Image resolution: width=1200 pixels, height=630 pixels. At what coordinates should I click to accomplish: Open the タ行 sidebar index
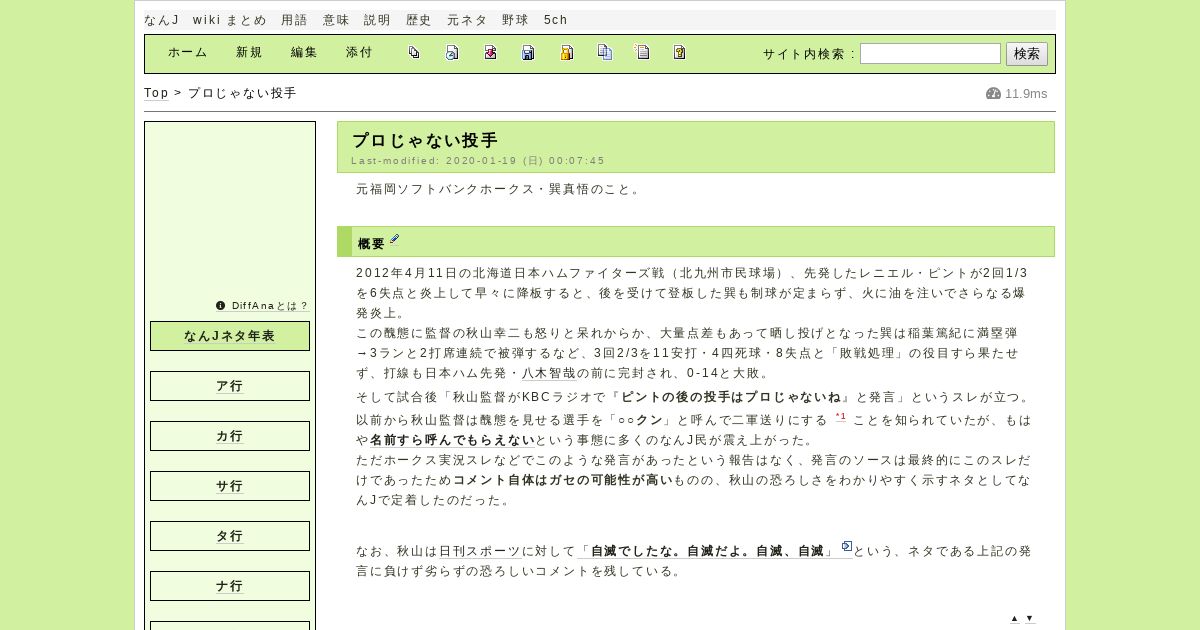(230, 536)
